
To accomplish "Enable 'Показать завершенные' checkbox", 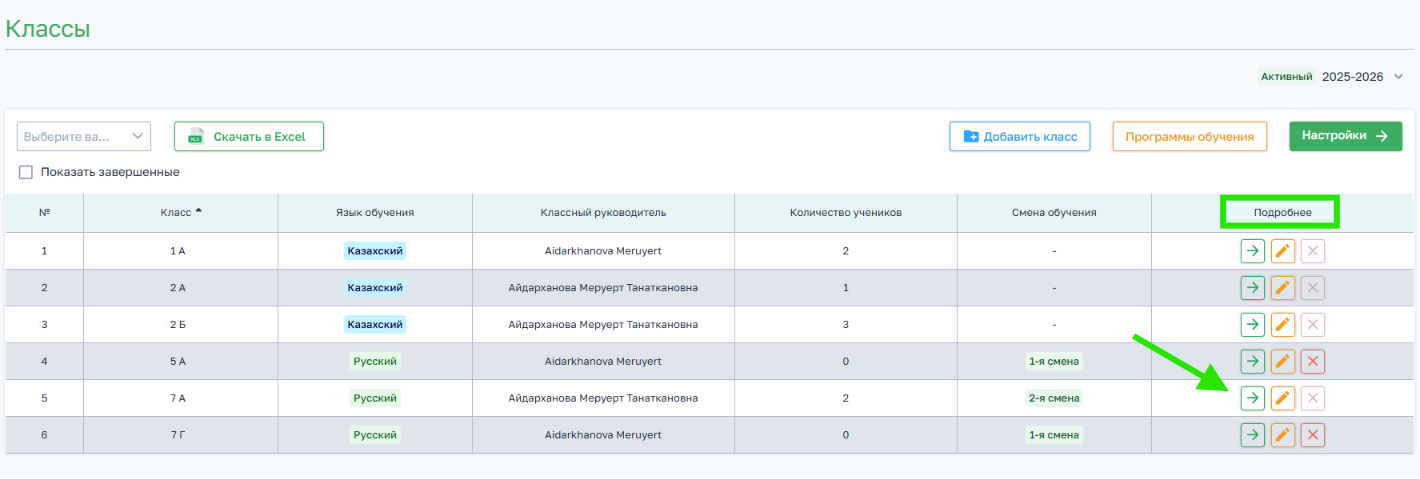I will coord(26,172).
